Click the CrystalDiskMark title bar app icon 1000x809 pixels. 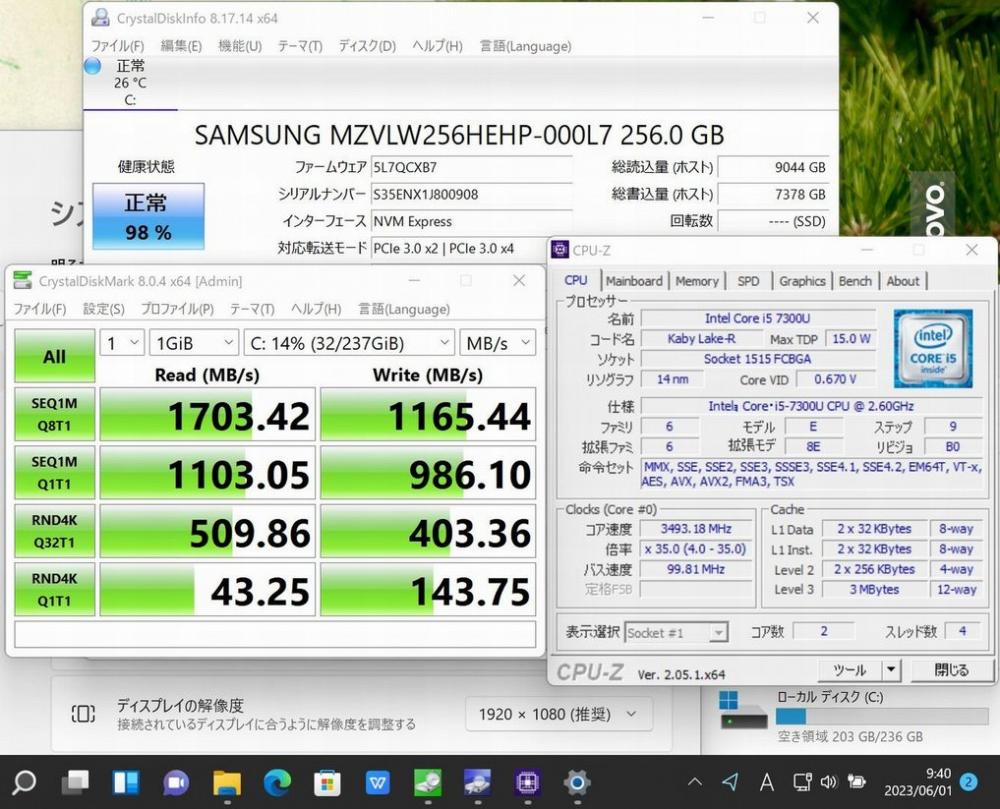22,281
